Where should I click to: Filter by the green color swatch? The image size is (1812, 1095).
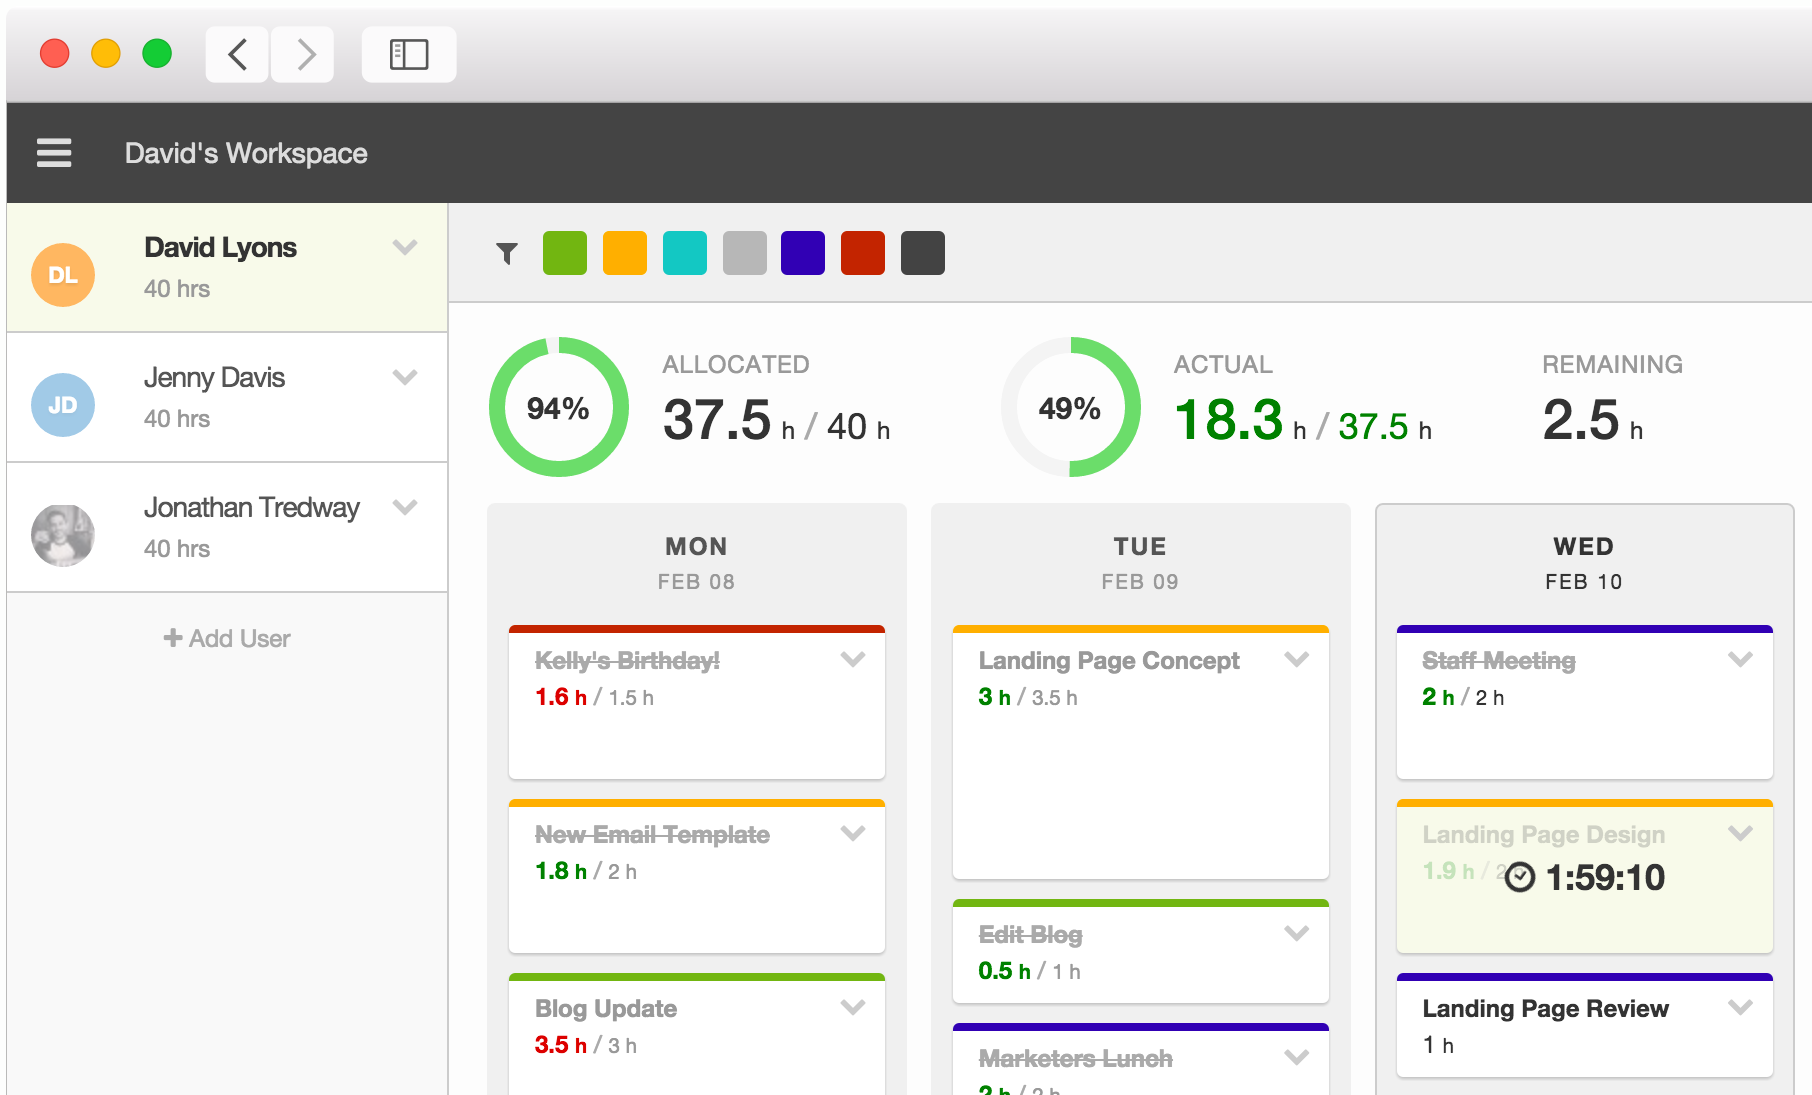coord(565,253)
